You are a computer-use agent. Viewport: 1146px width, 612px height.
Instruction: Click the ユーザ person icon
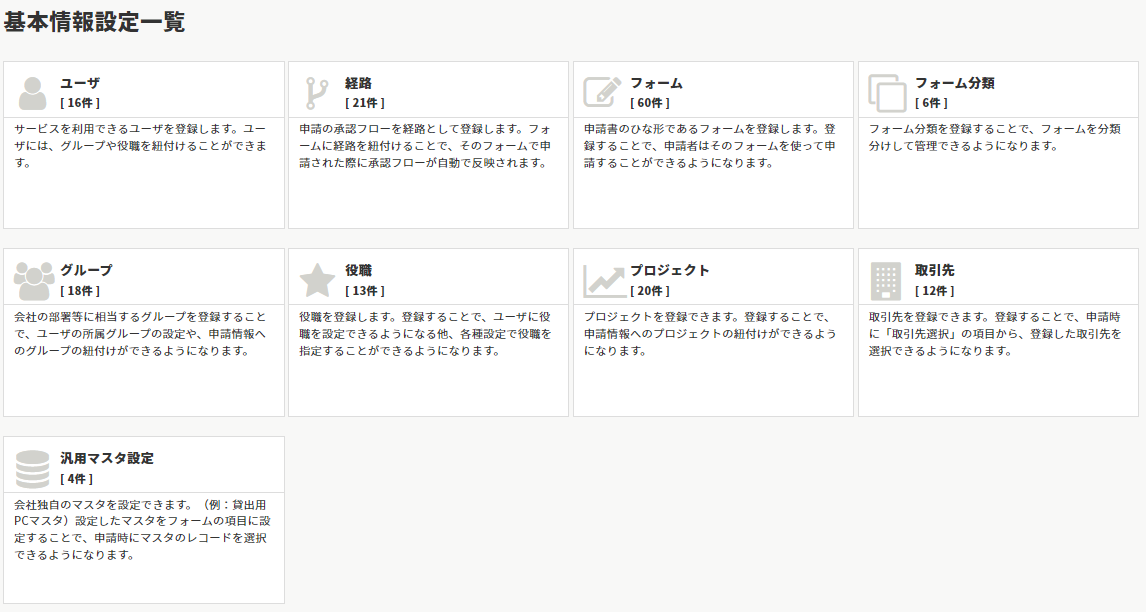(x=32, y=93)
